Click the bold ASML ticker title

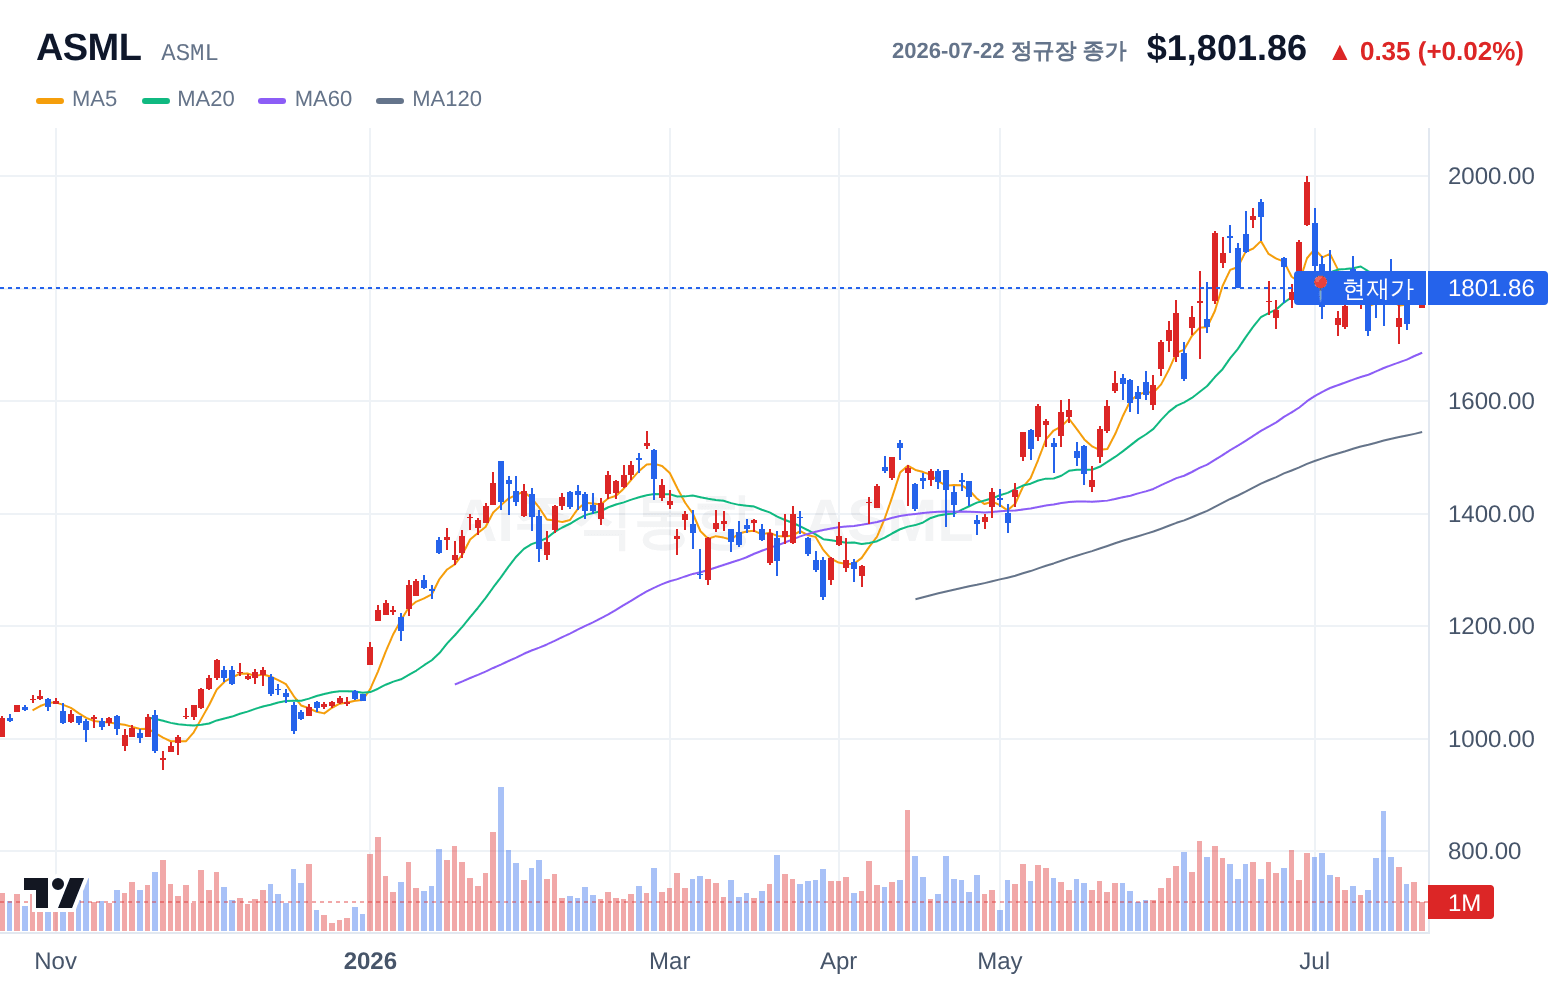pyautogui.click(x=89, y=48)
